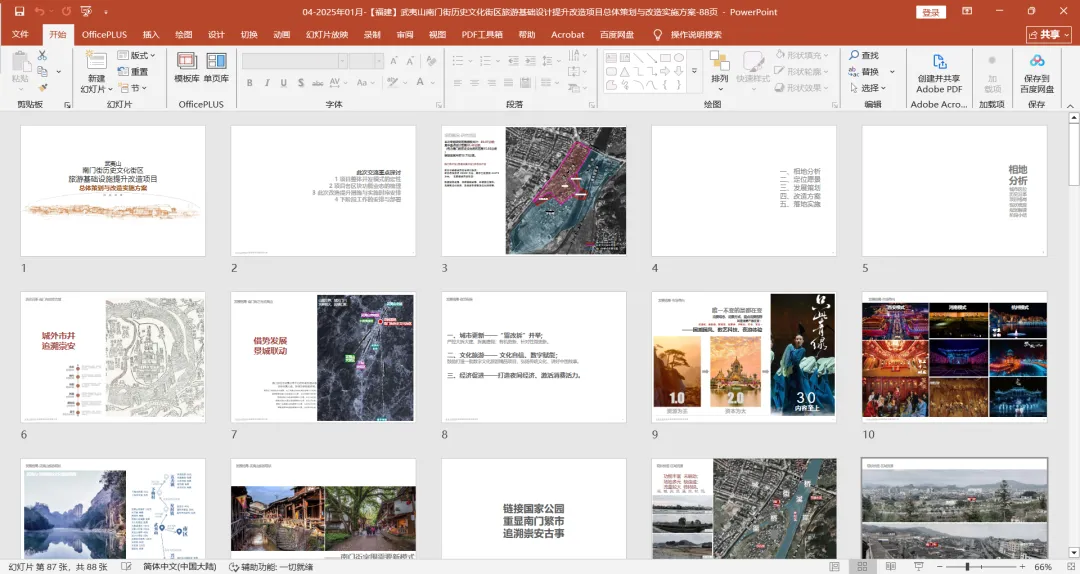The image size is (1080, 574).
Task: Open the 版式 layout dropdown
Action: (136, 55)
